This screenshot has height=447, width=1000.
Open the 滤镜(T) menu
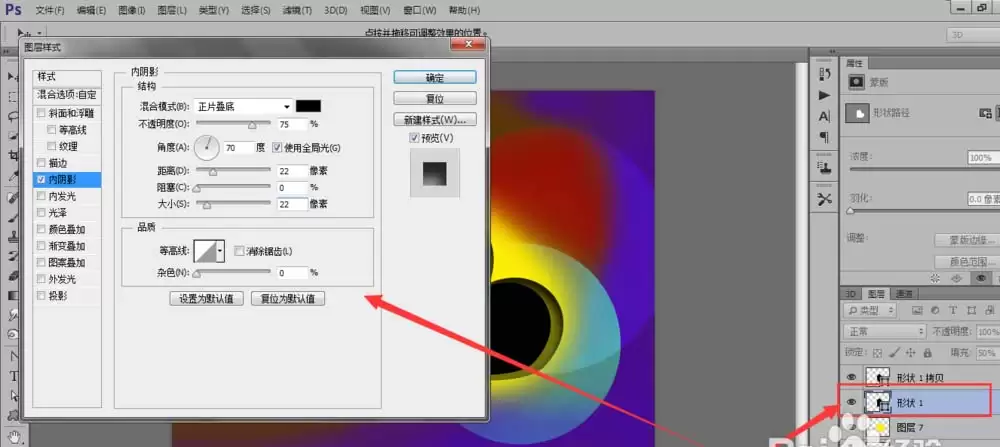(298, 11)
